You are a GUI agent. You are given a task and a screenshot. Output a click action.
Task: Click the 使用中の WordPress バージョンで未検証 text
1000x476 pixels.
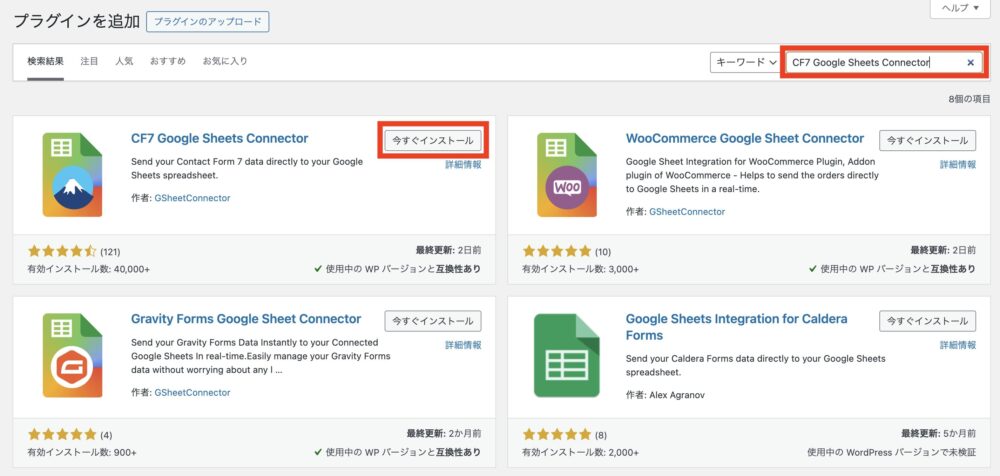(x=892, y=452)
